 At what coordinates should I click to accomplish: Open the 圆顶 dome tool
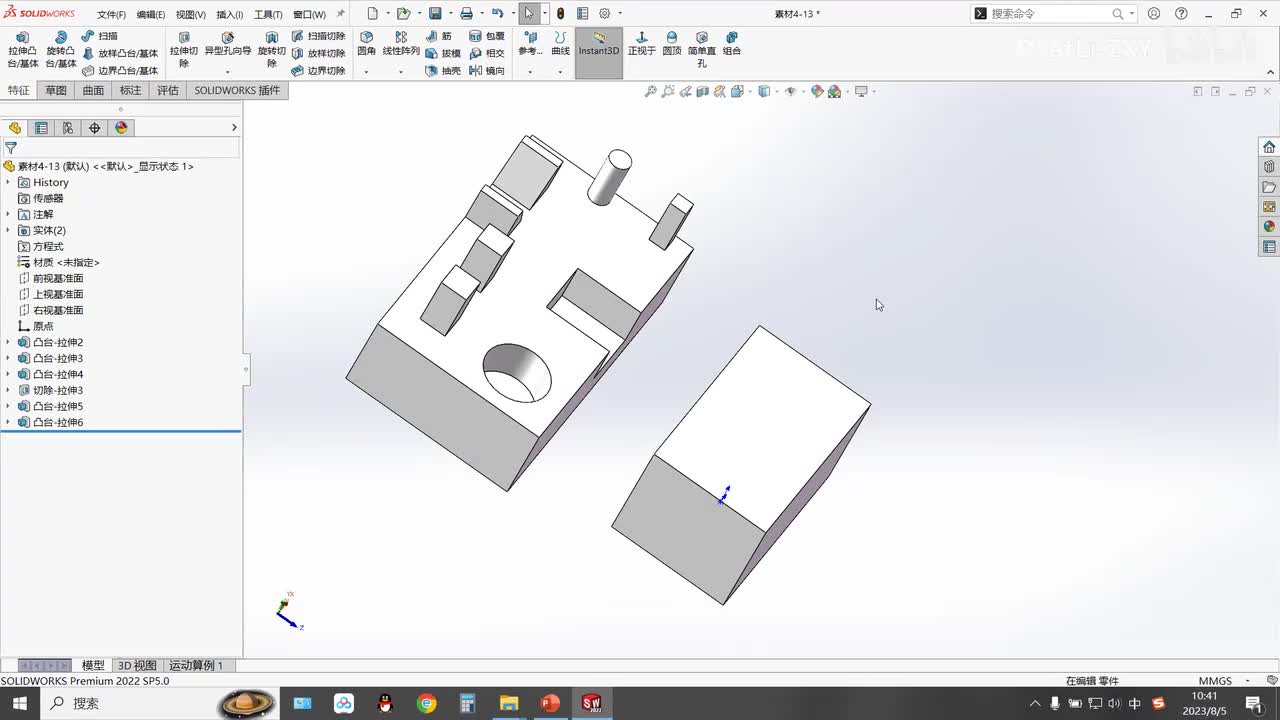tap(672, 44)
